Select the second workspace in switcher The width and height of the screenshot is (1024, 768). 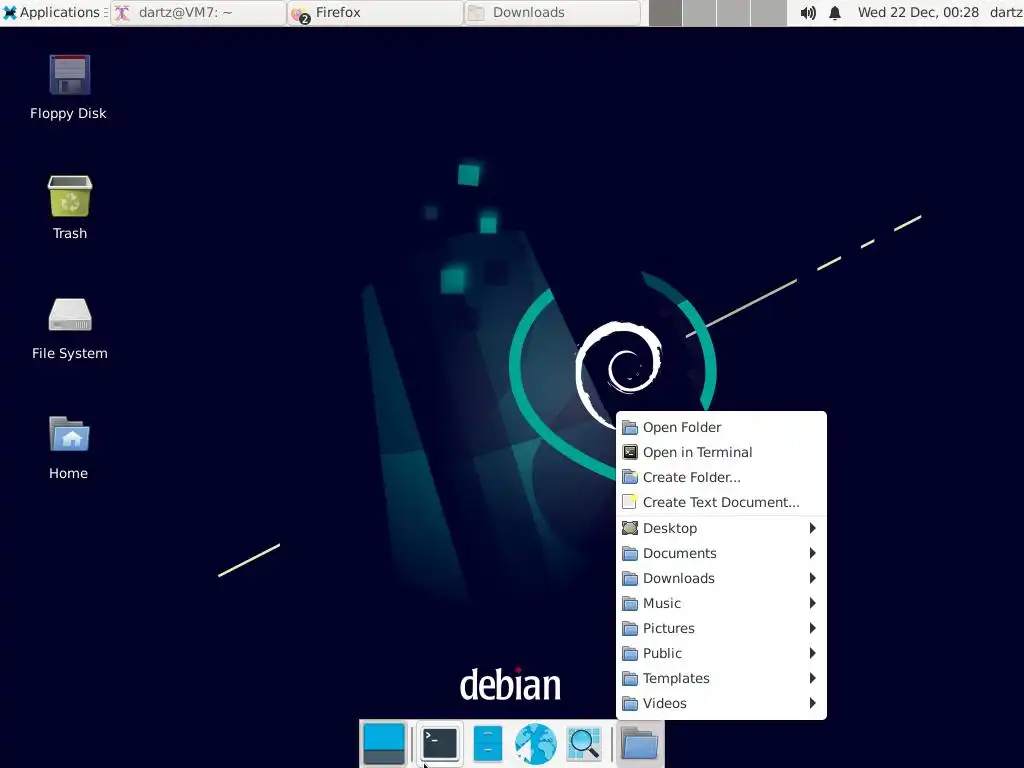(x=699, y=13)
